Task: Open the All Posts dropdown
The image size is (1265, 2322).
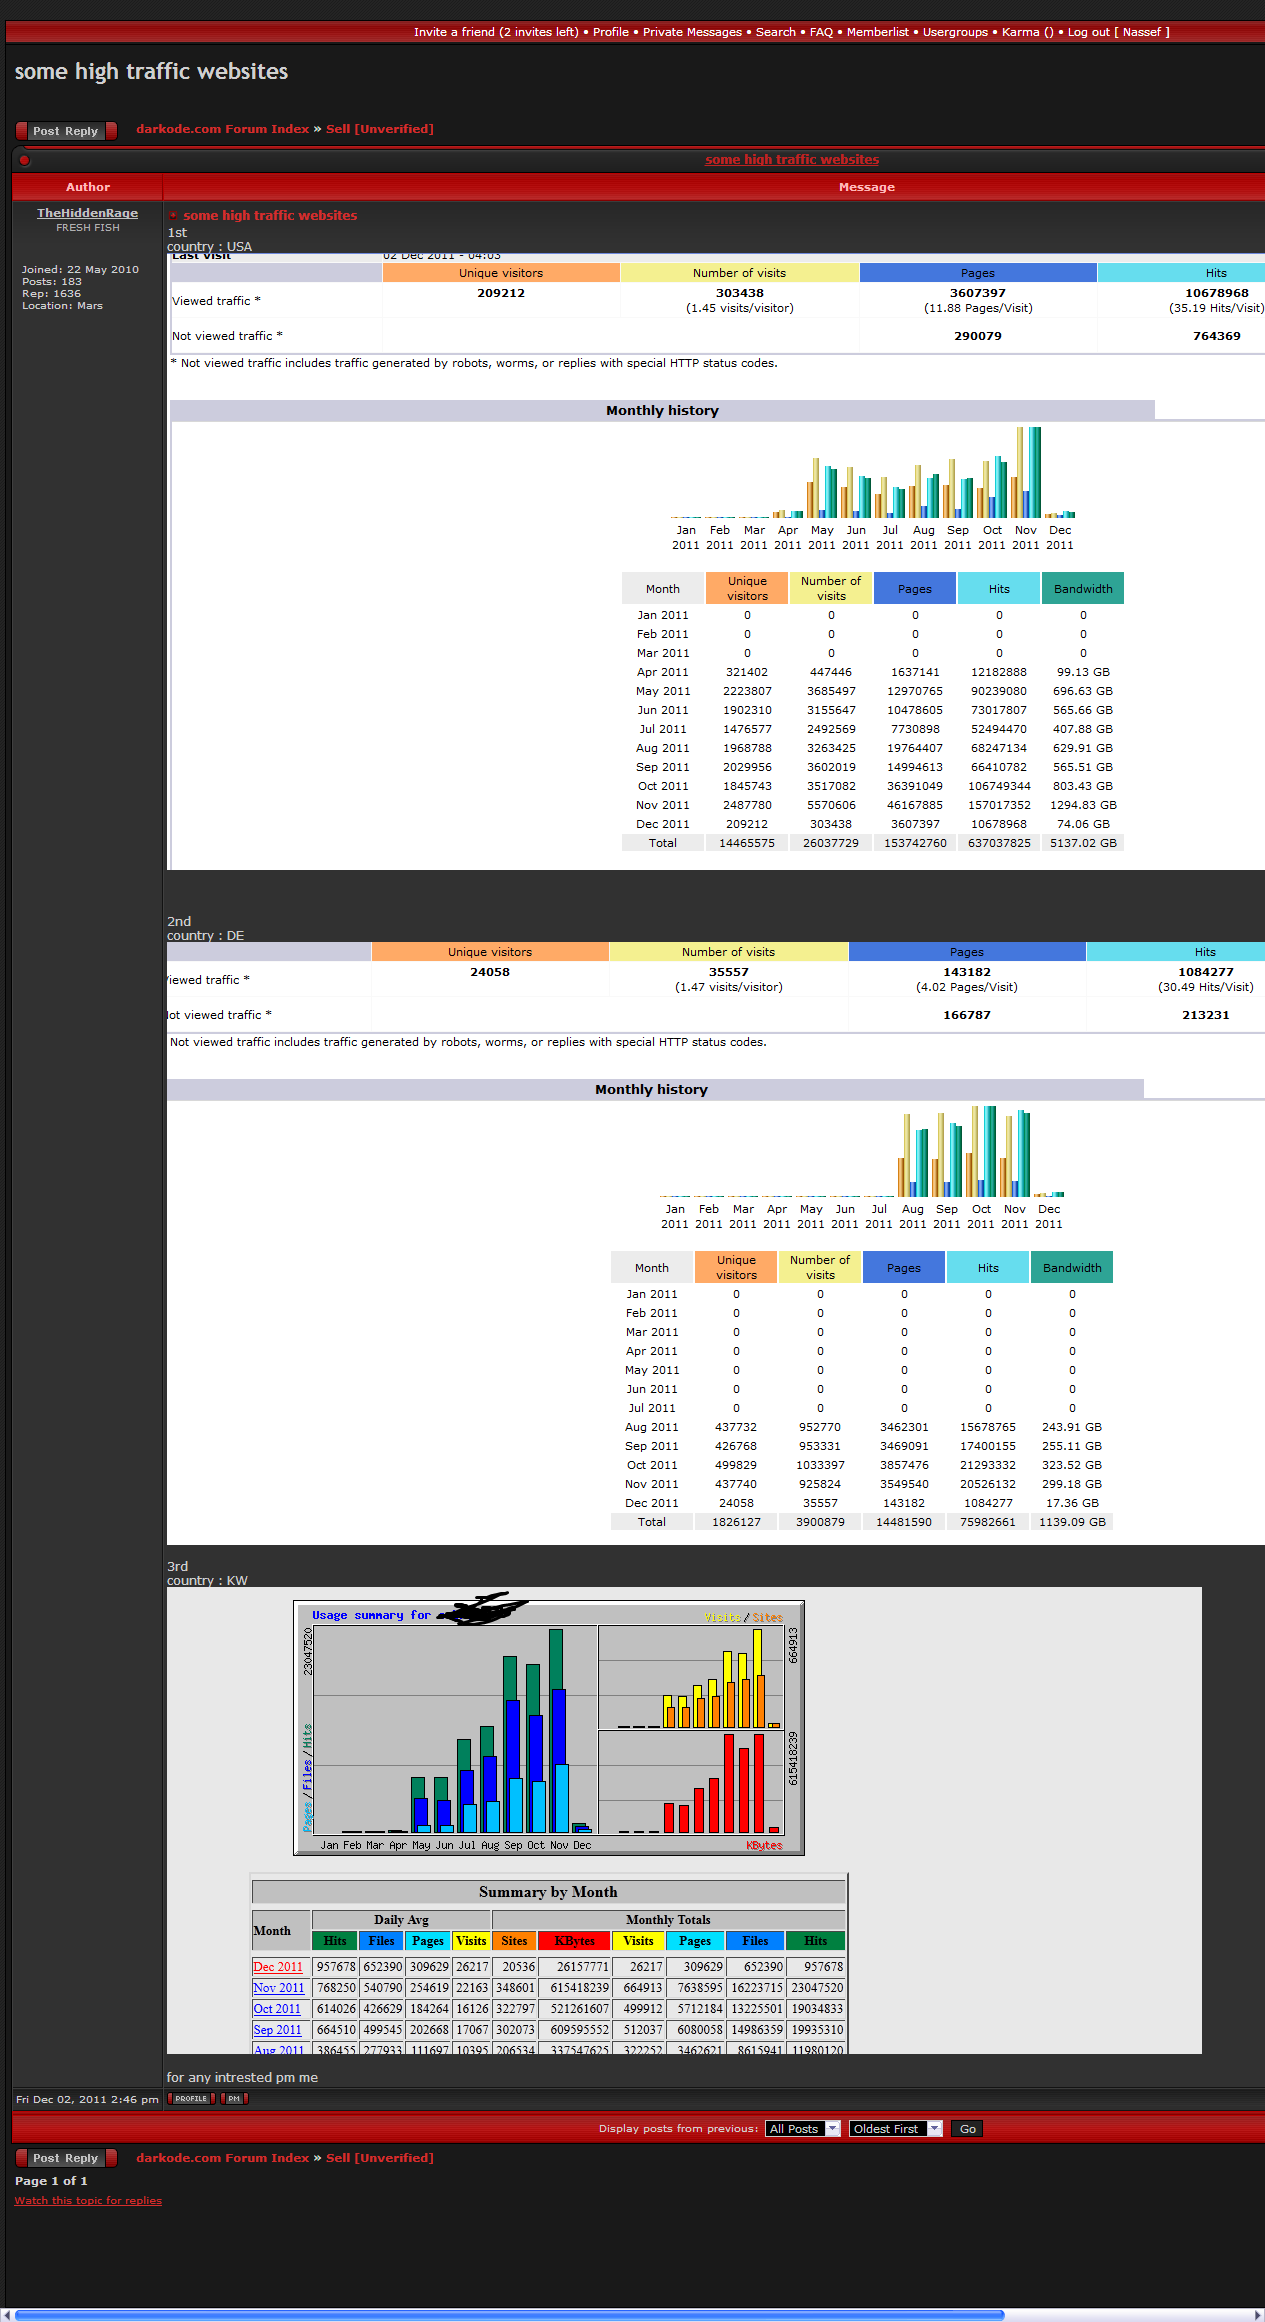Action: tap(802, 2129)
